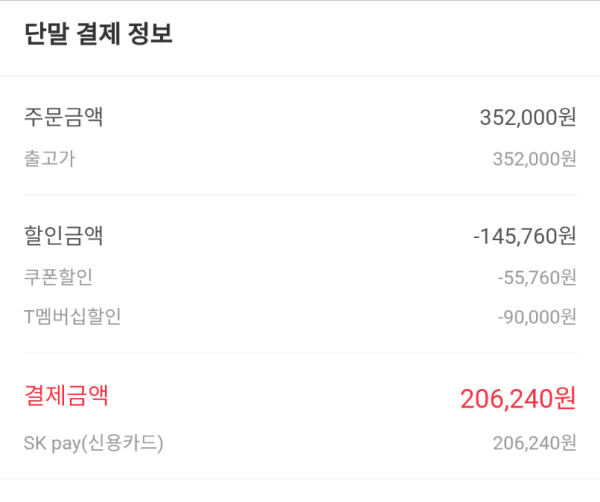Viewport: 600px width, 502px height.
Task: Click the 352,000원 order amount
Action: click(528, 117)
